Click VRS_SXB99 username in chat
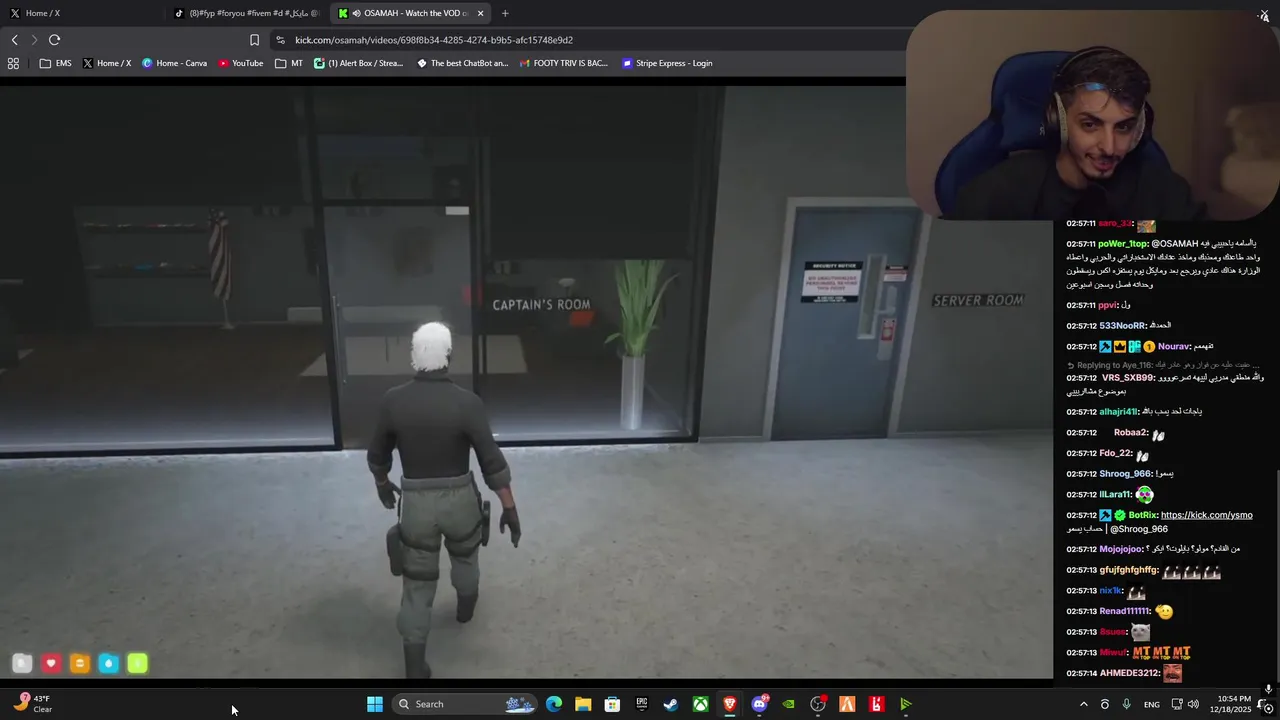 (x=1128, y=378)
